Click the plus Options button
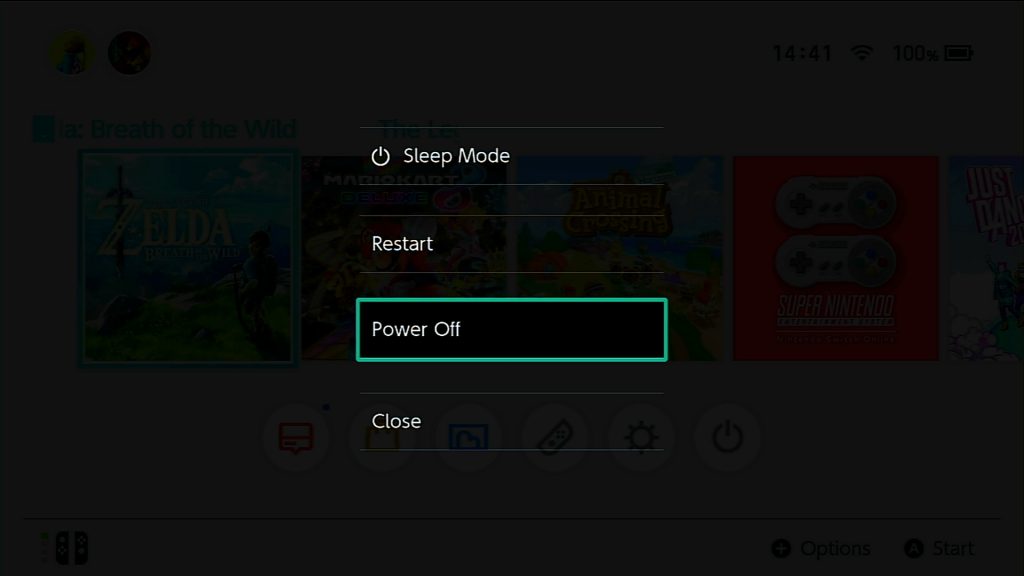The width and height of the screenshot is (1024, 576). 821,549
